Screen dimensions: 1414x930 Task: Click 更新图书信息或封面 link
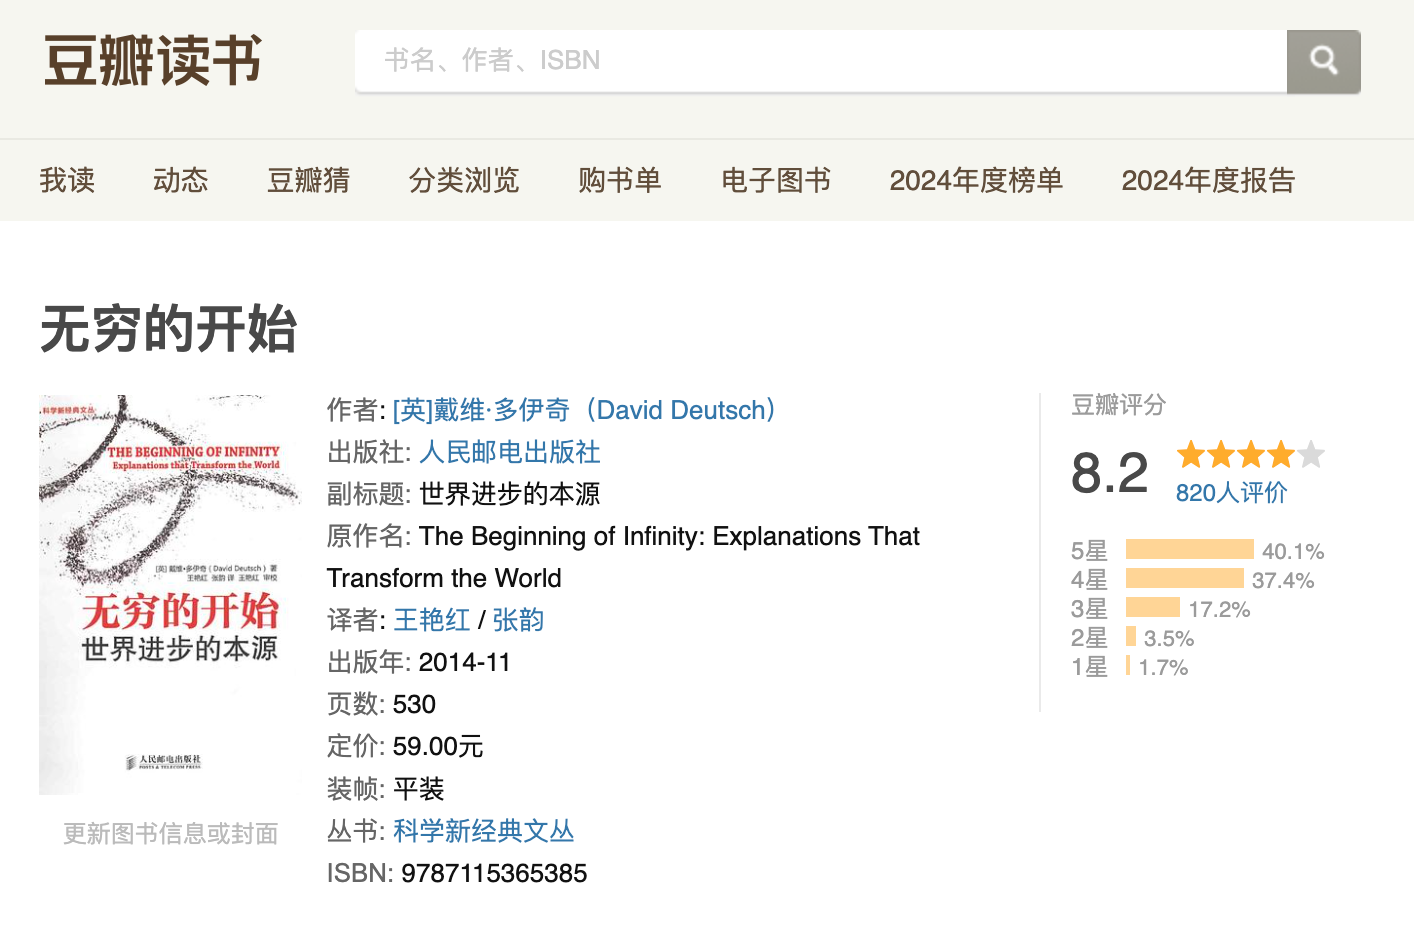tap(170, 834)
